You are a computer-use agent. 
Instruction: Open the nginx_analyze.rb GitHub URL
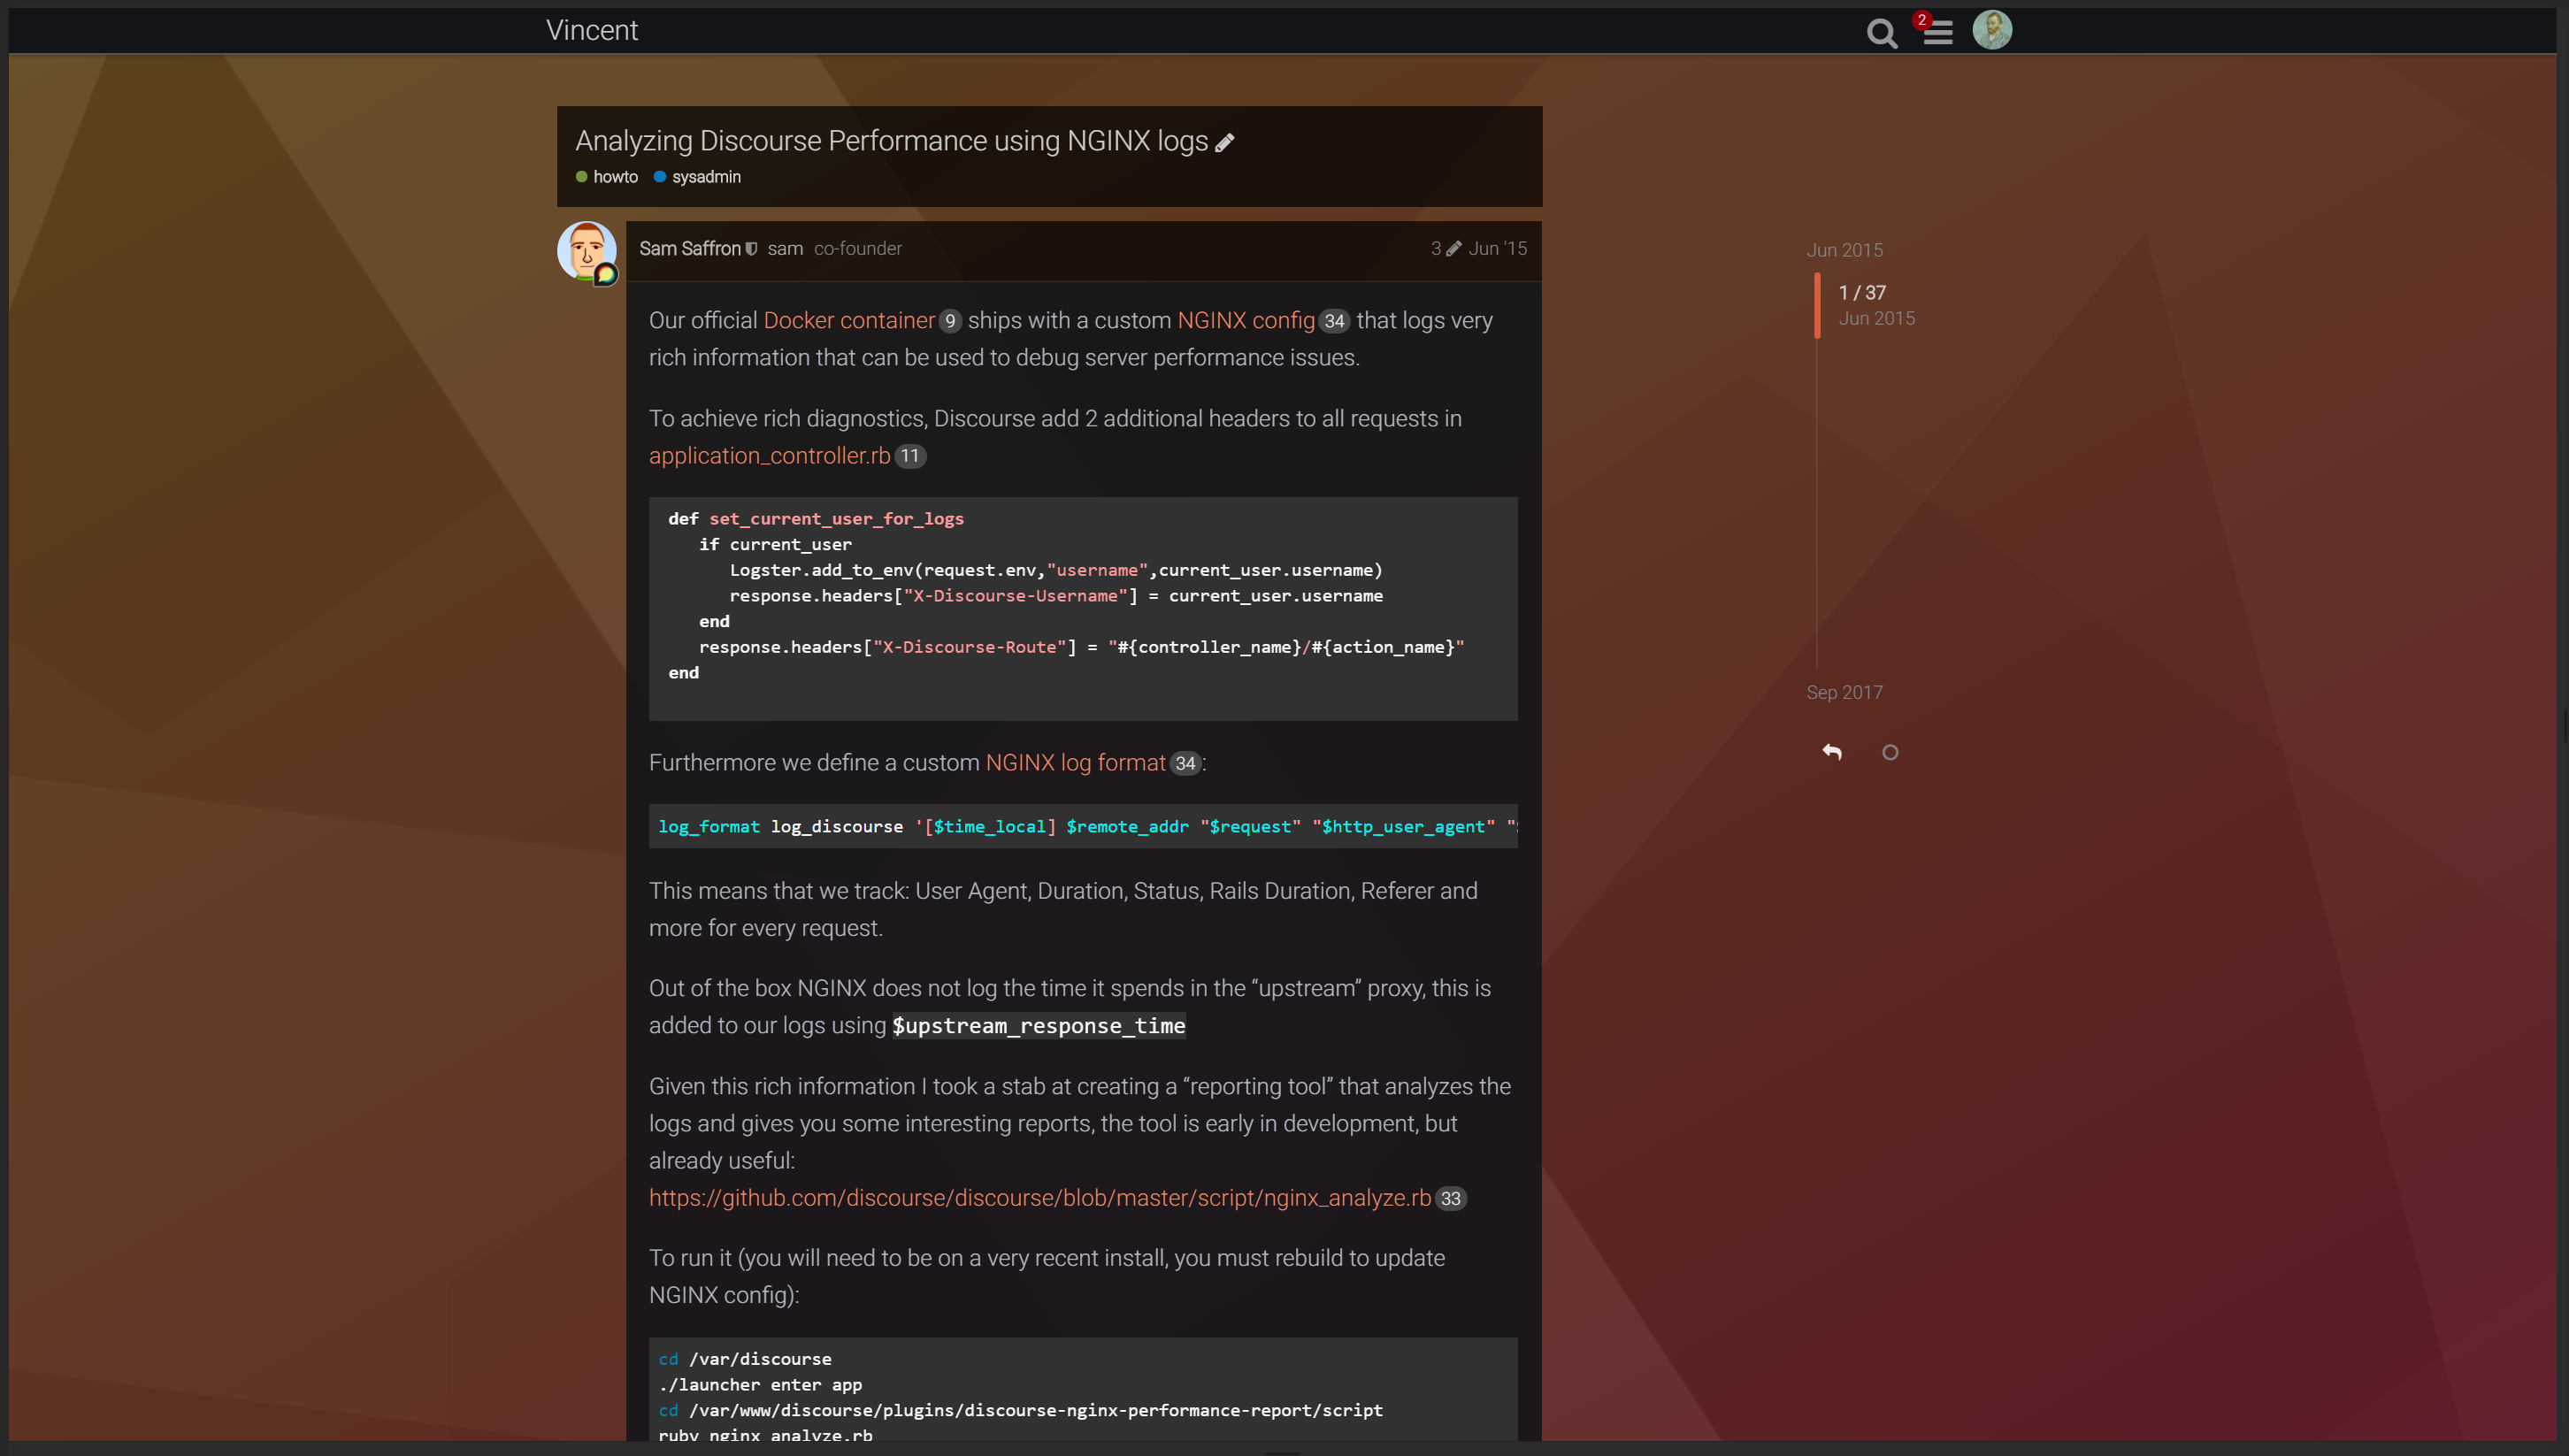[x=1040, y=1198]
